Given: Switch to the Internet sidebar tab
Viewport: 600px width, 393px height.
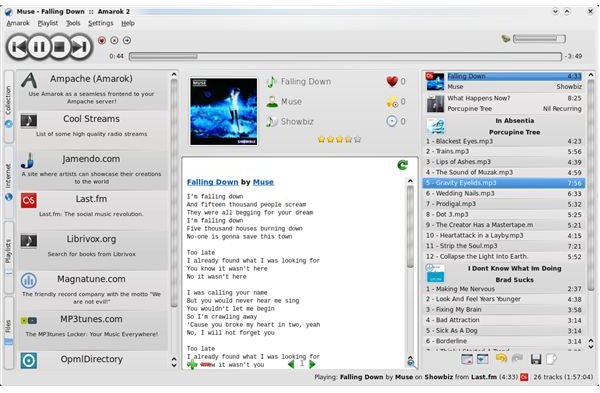Looking at the screenshot, I should 8,183.
